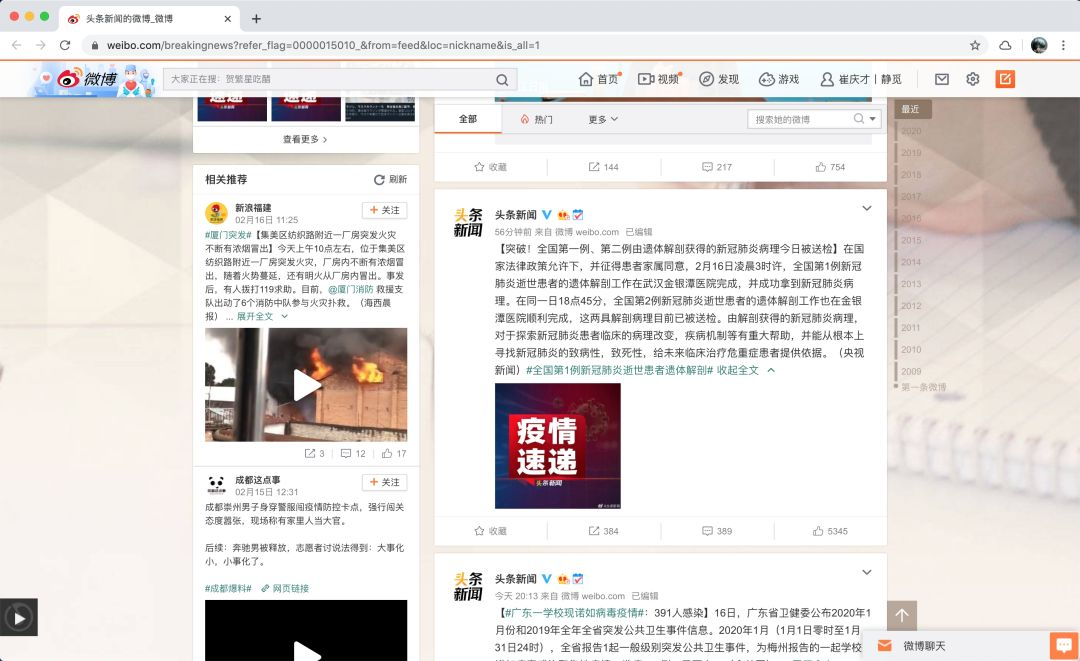This screenshot has height=661, width=1080.
Task: Click the @厦门消防 mention
Action: coord(351,289)
